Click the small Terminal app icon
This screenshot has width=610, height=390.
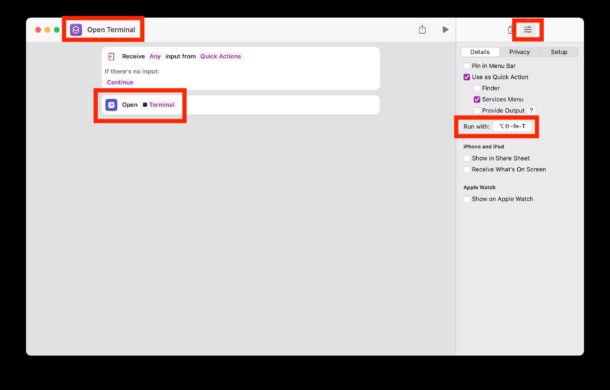tap(145, 105)
